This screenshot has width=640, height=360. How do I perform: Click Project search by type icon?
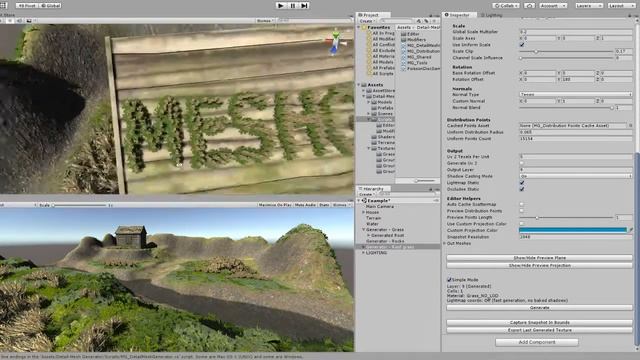(x=419, y=21)
